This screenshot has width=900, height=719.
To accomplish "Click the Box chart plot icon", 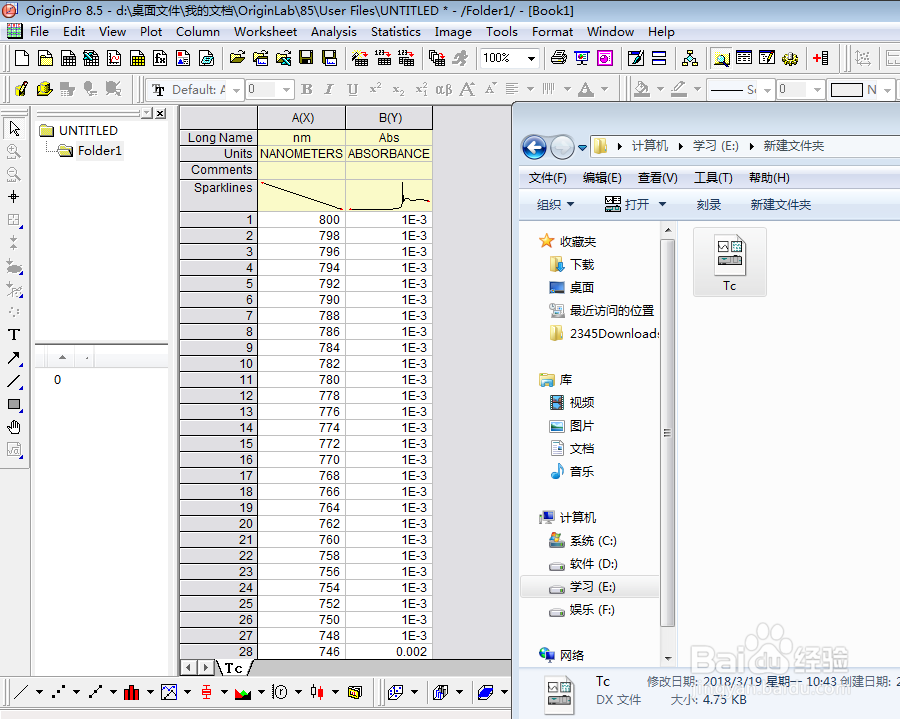I will point(206,692).
